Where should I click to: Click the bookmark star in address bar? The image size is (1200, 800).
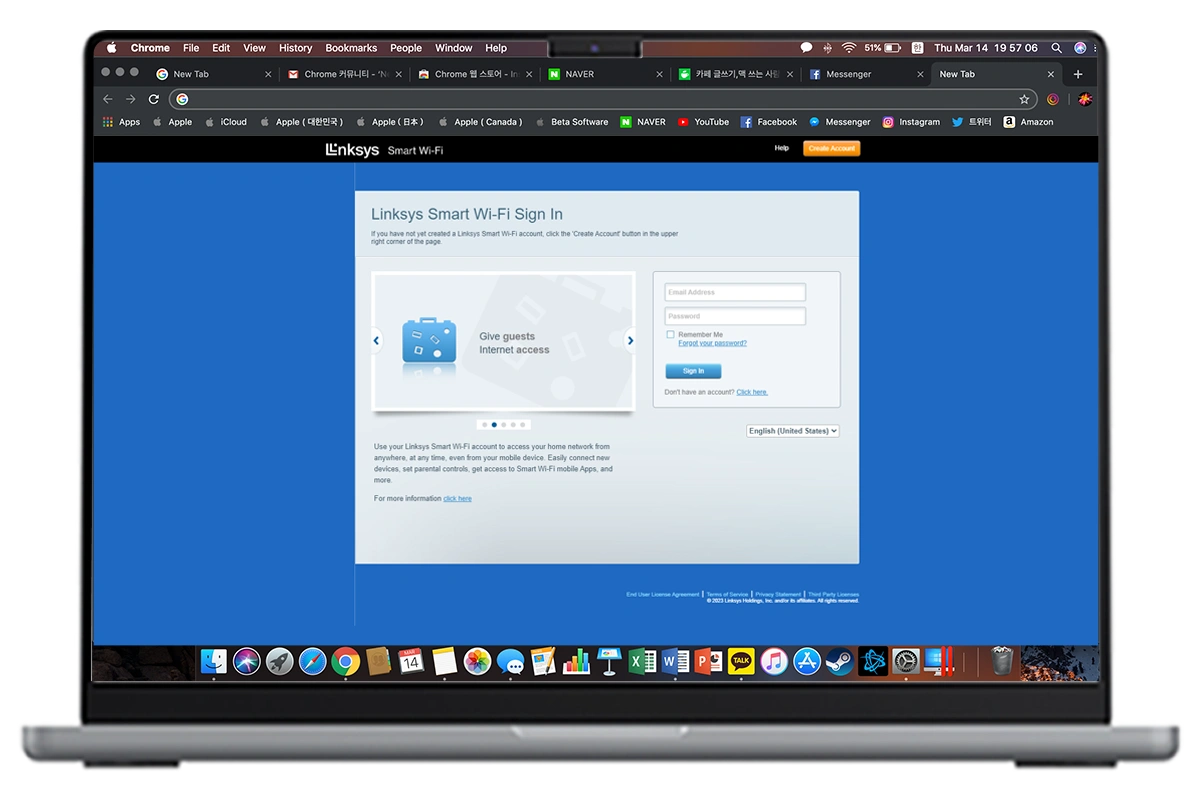point(1024,99)
